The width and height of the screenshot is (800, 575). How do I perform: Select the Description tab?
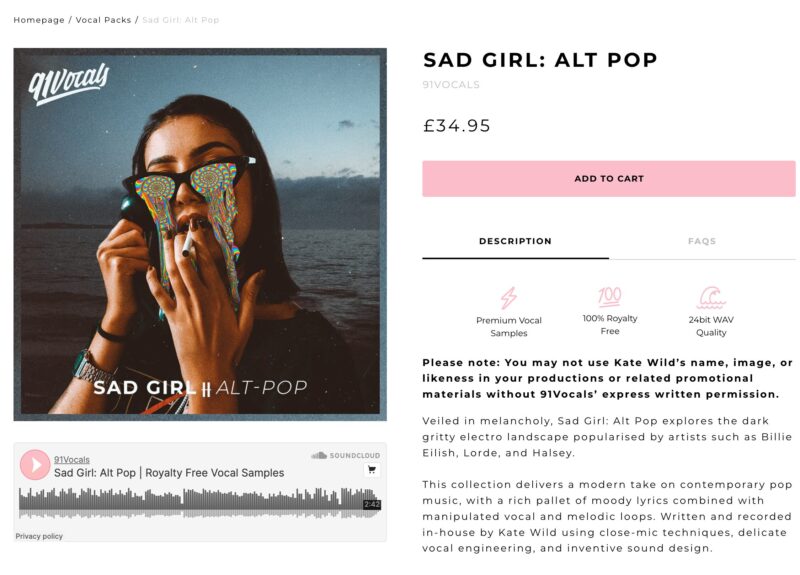click(515, 241)
